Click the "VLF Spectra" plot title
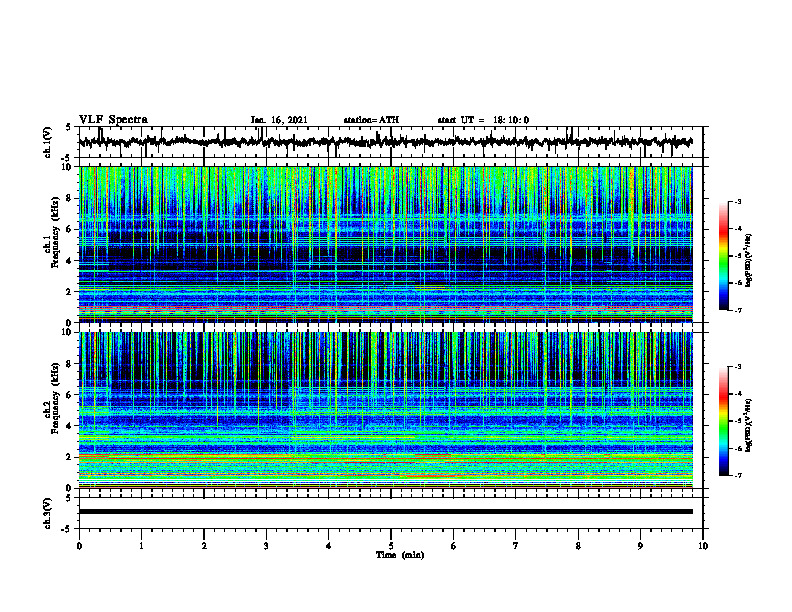 (x=113, y=120)
